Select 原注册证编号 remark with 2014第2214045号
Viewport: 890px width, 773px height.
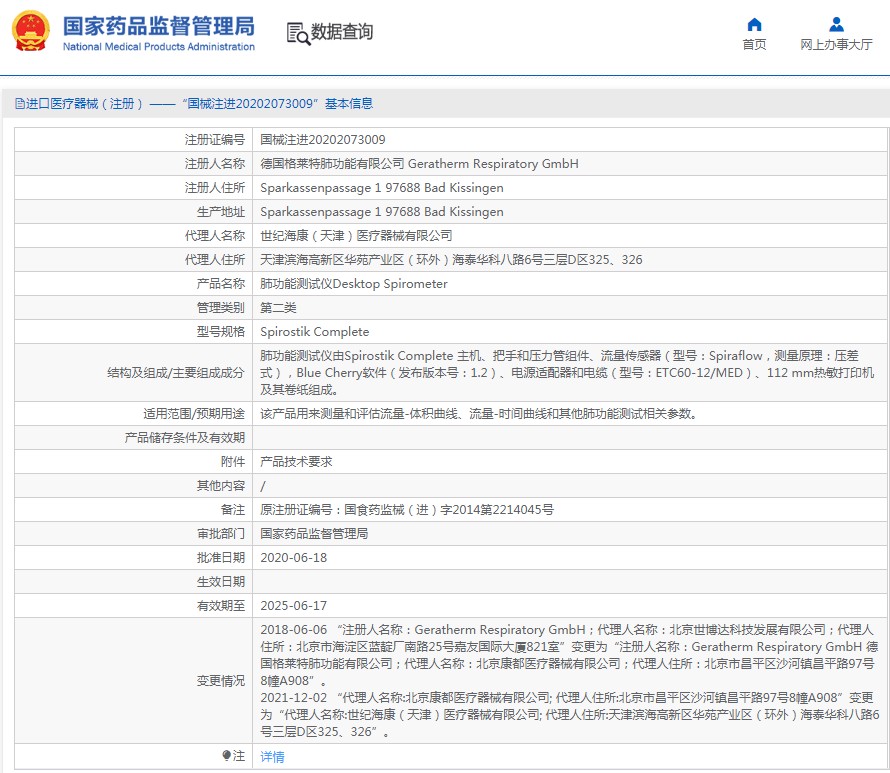407,510
